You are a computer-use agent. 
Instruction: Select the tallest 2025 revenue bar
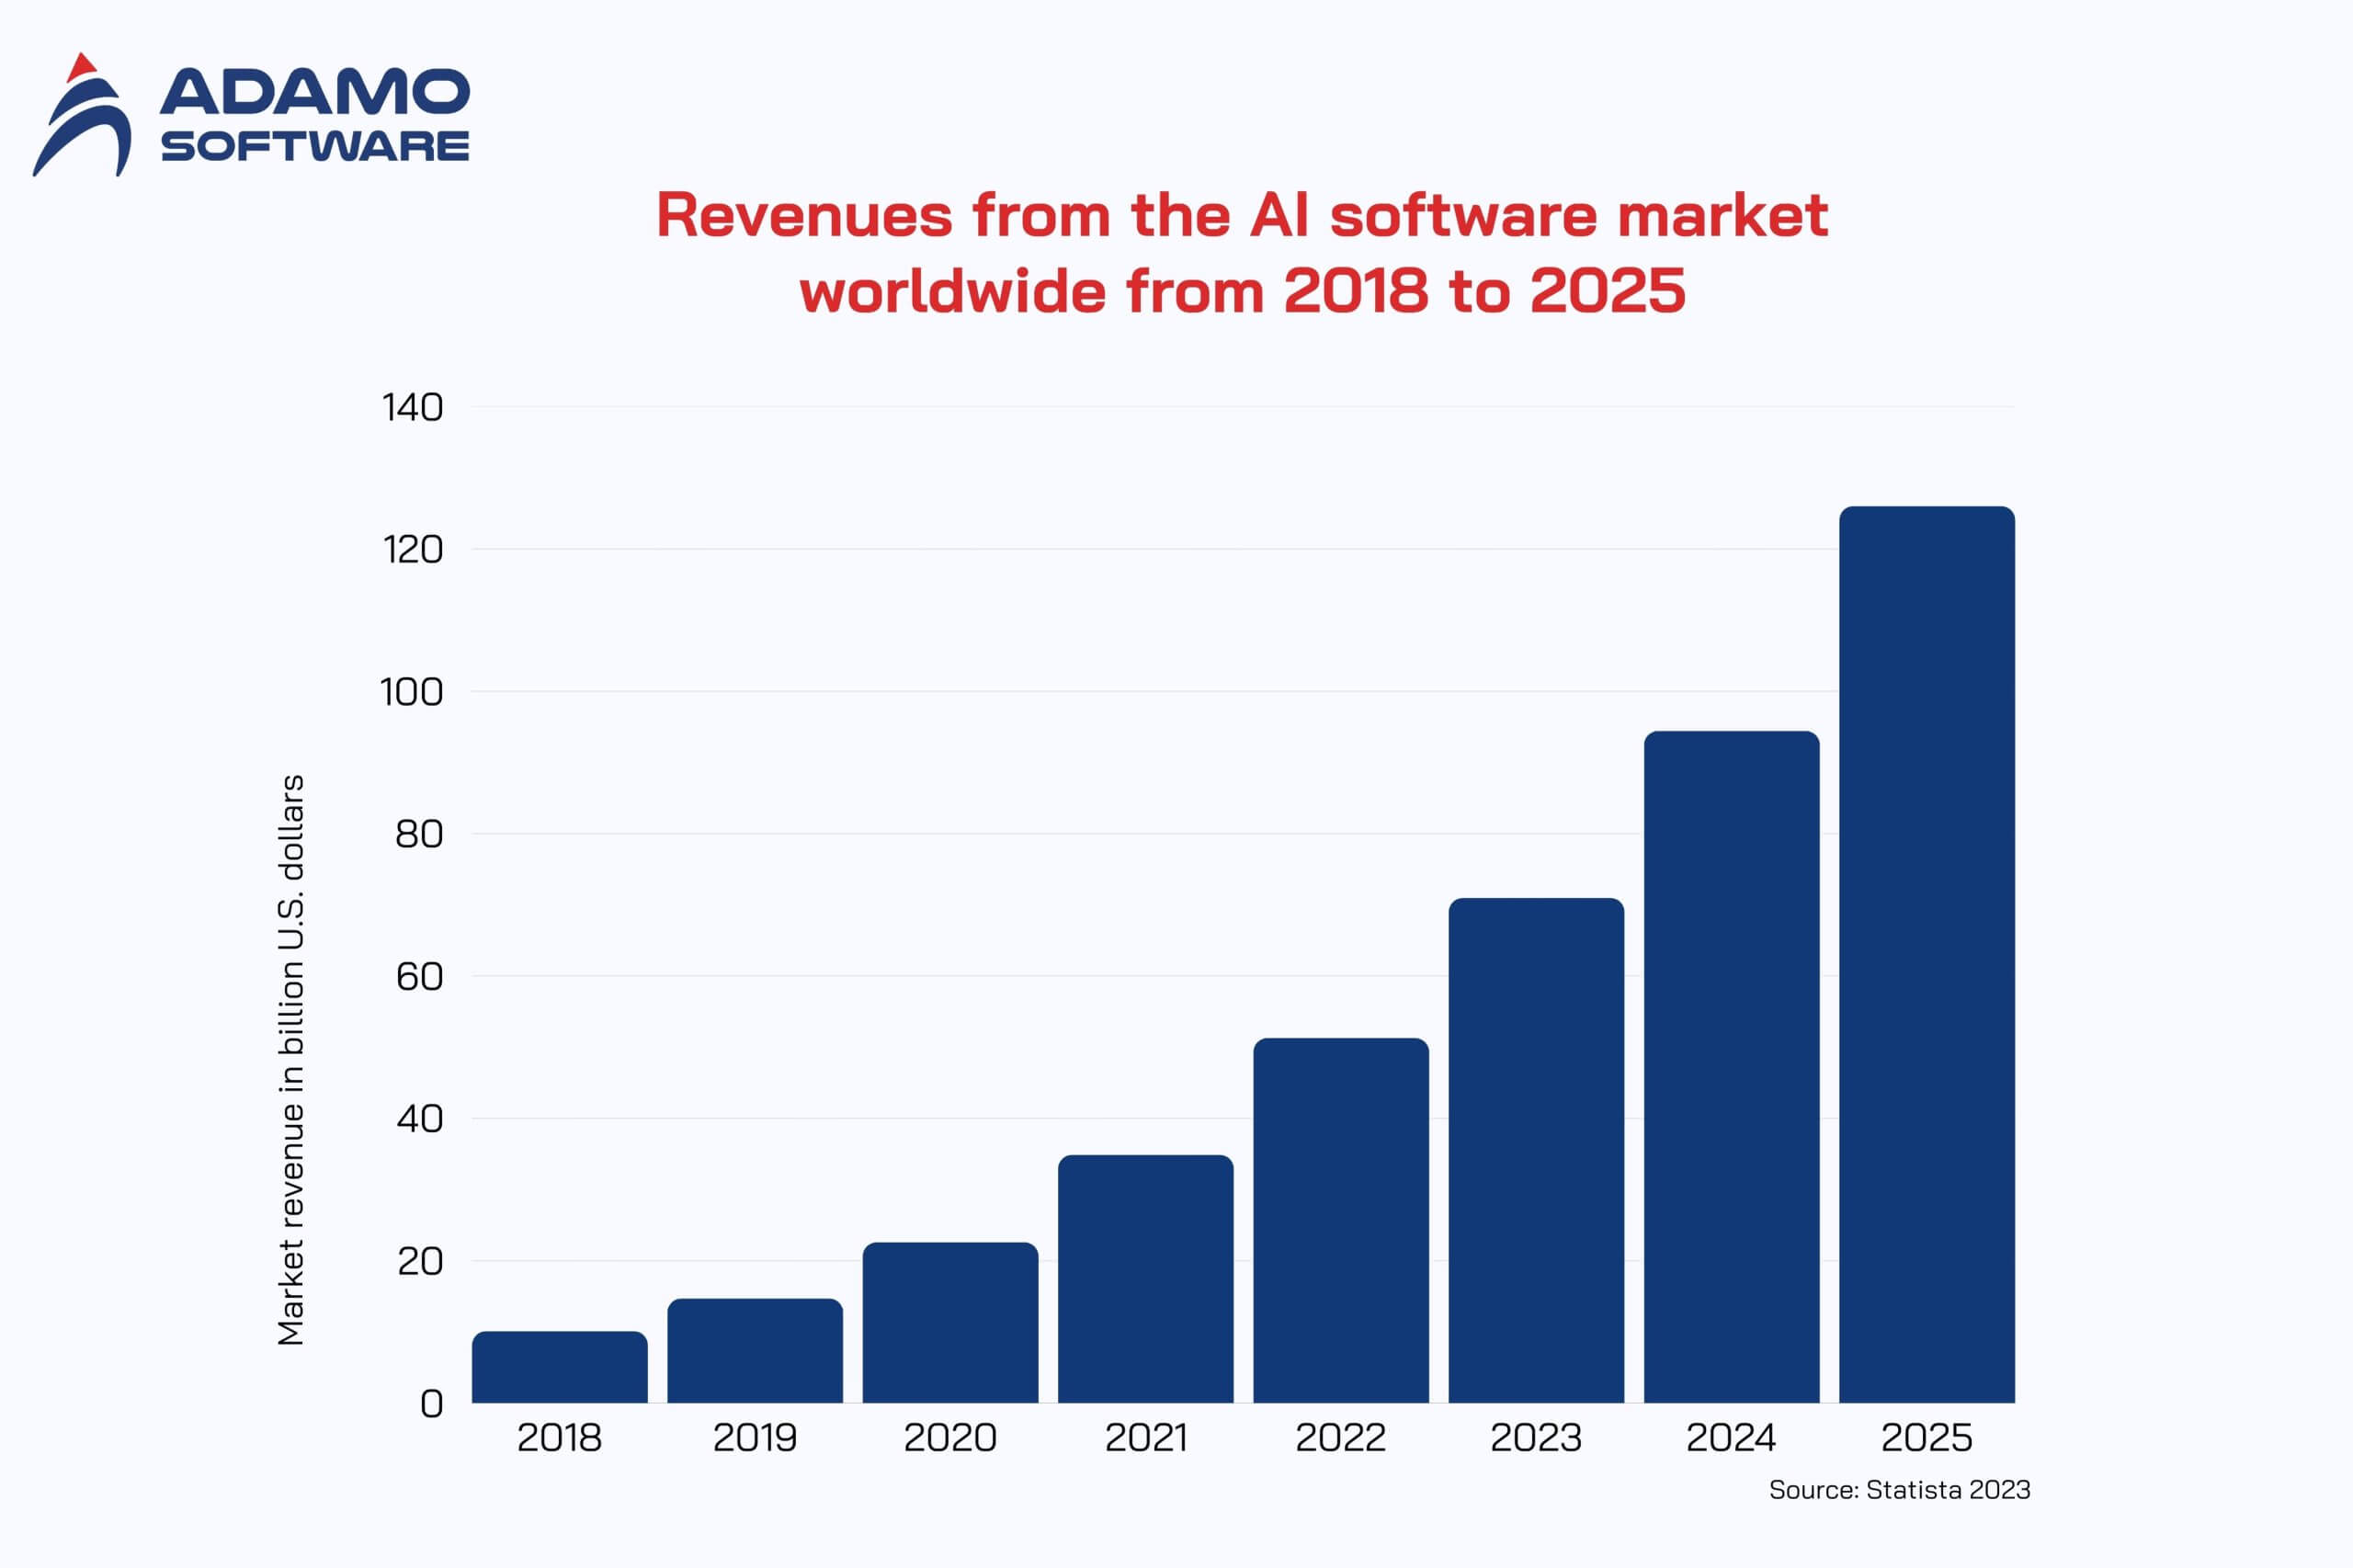click(1926, 954)
